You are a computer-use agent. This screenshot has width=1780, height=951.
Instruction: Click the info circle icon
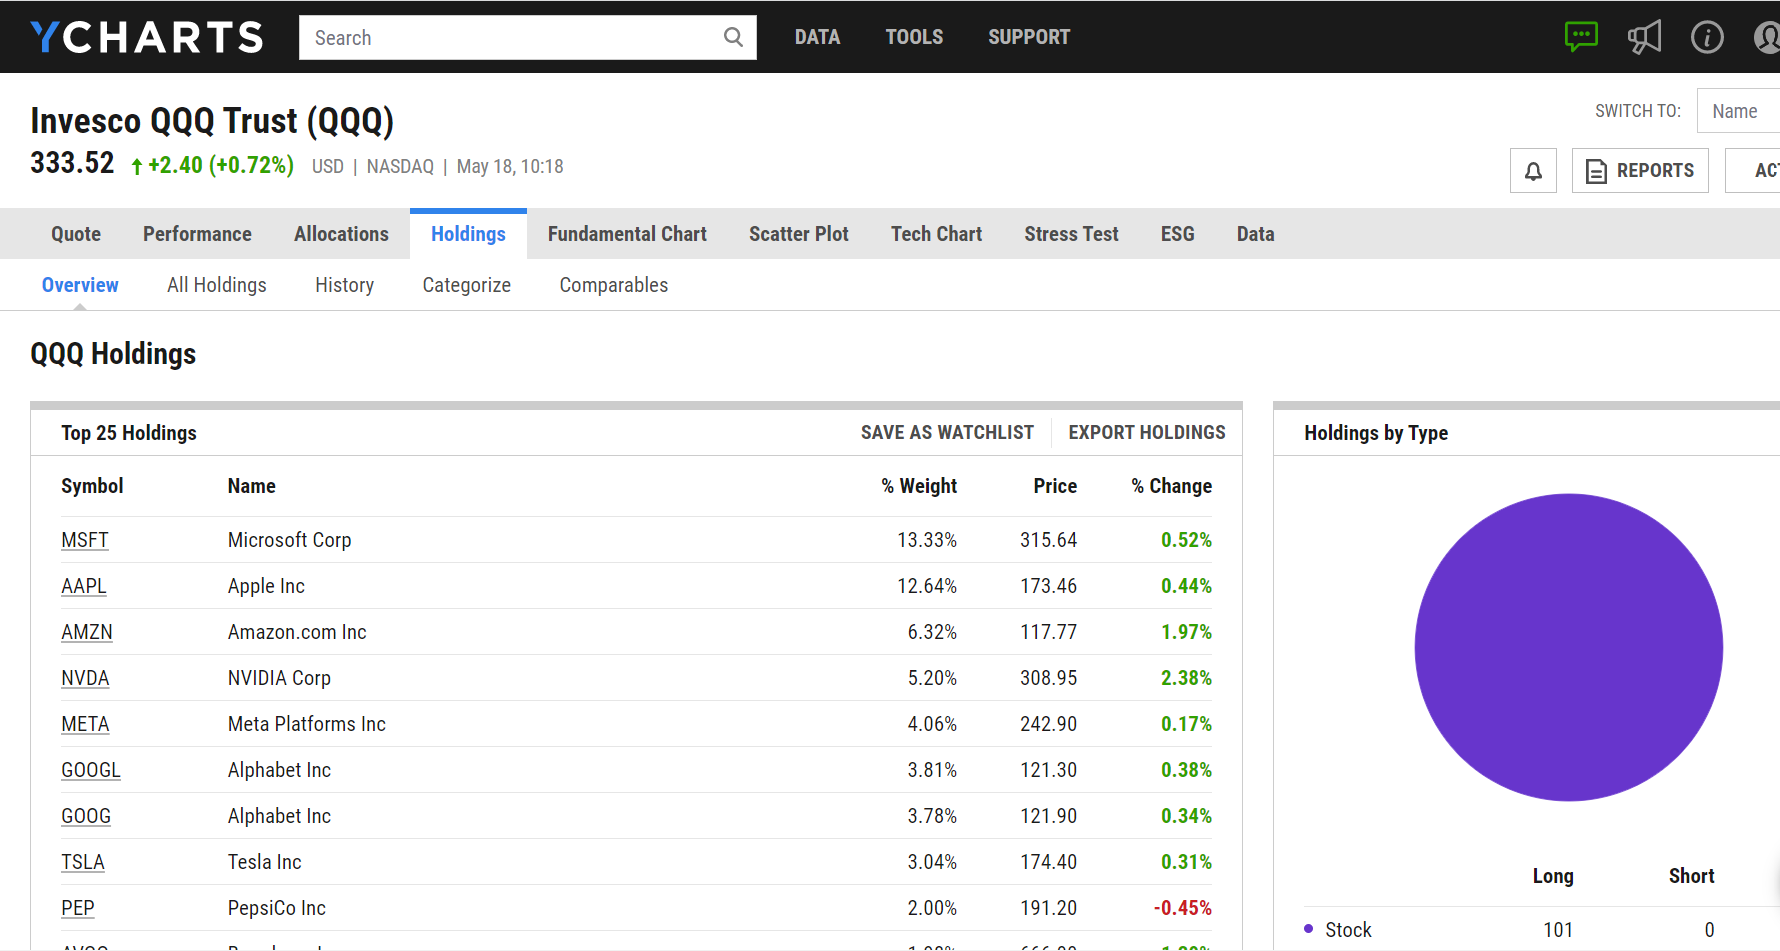point(1707,37)
